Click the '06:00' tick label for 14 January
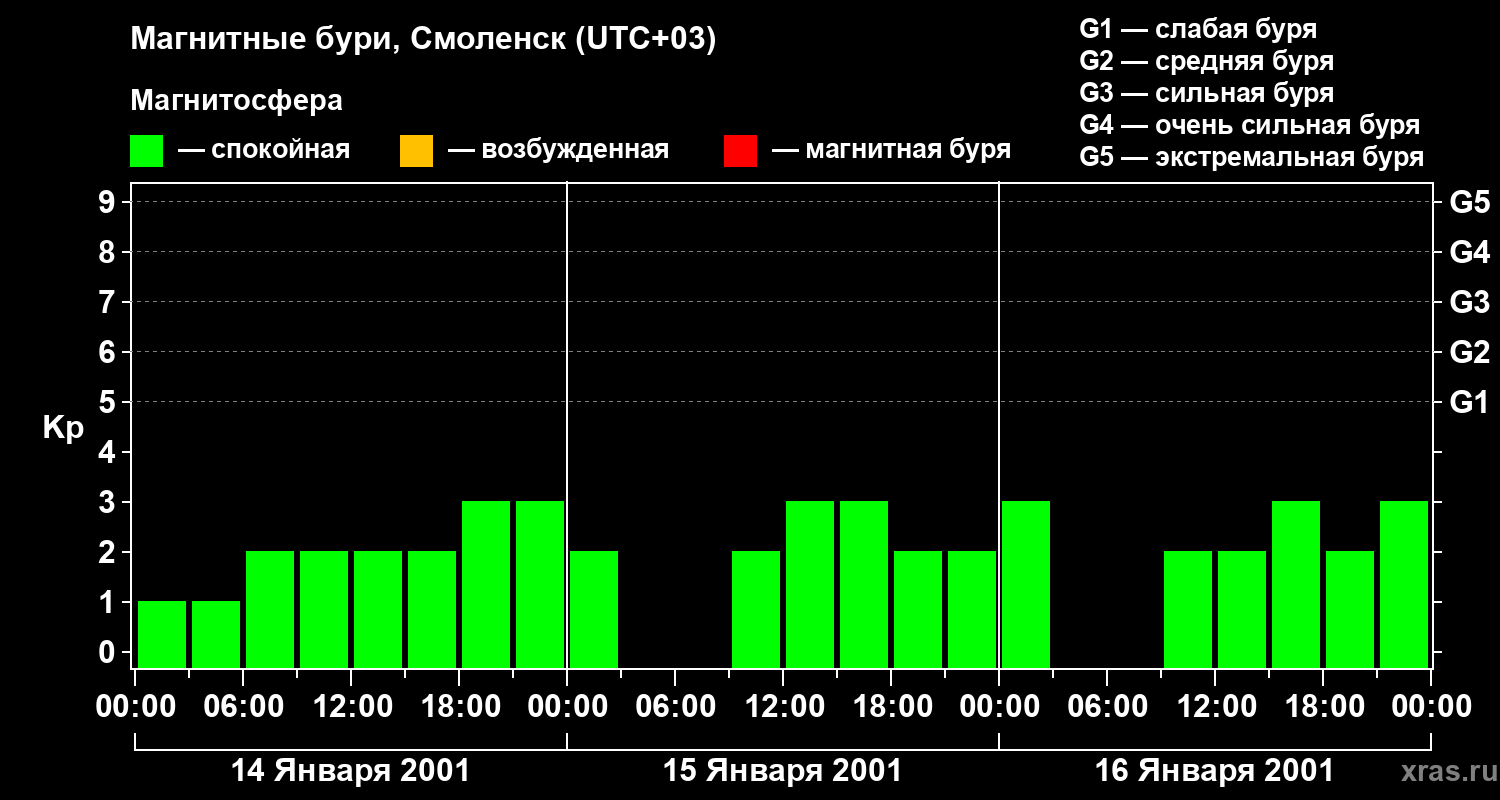 (x=243, y=707)
